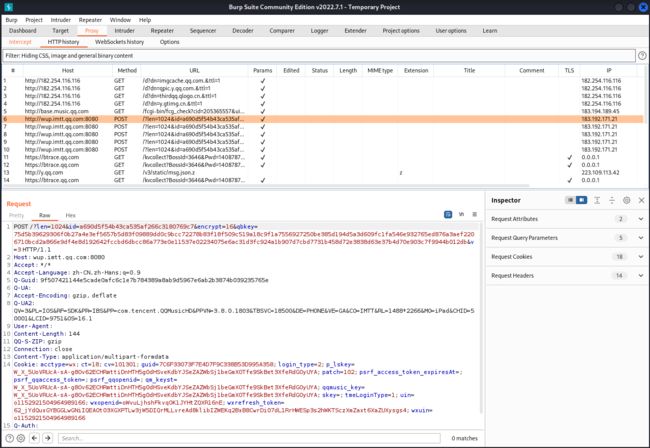650x448 pixels.
Task: Open the Intruder menu in menu bar
Action: click(x=61, y=20)
